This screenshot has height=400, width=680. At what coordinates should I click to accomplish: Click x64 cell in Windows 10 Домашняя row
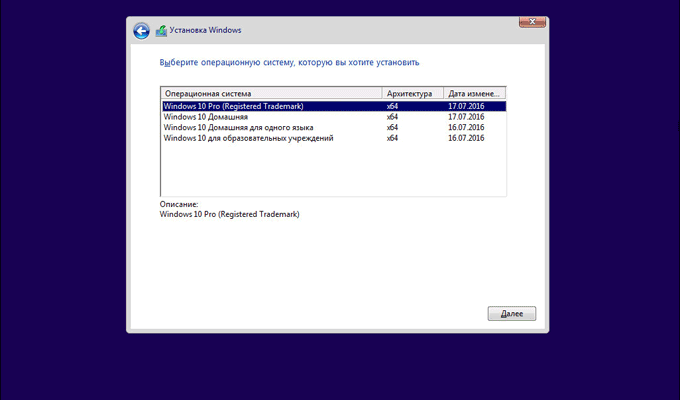pyautogui.click(x=392, y=117)
